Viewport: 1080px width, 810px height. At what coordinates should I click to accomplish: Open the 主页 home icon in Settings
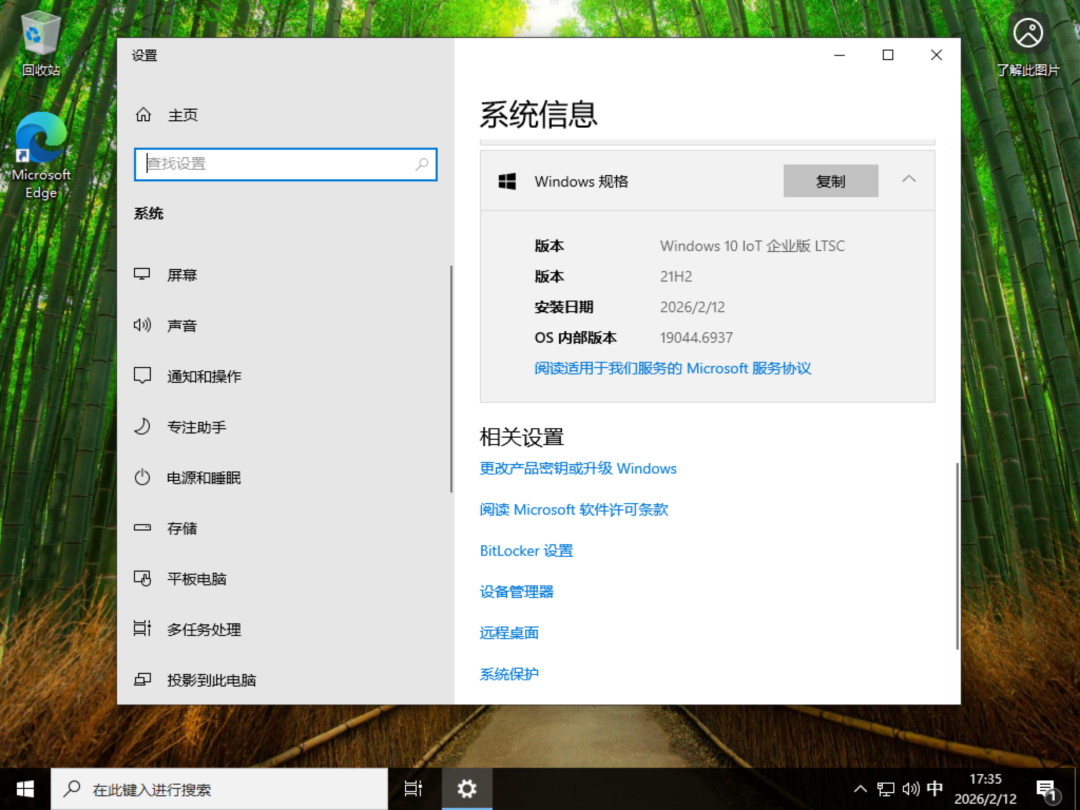(x=143, y=114)
